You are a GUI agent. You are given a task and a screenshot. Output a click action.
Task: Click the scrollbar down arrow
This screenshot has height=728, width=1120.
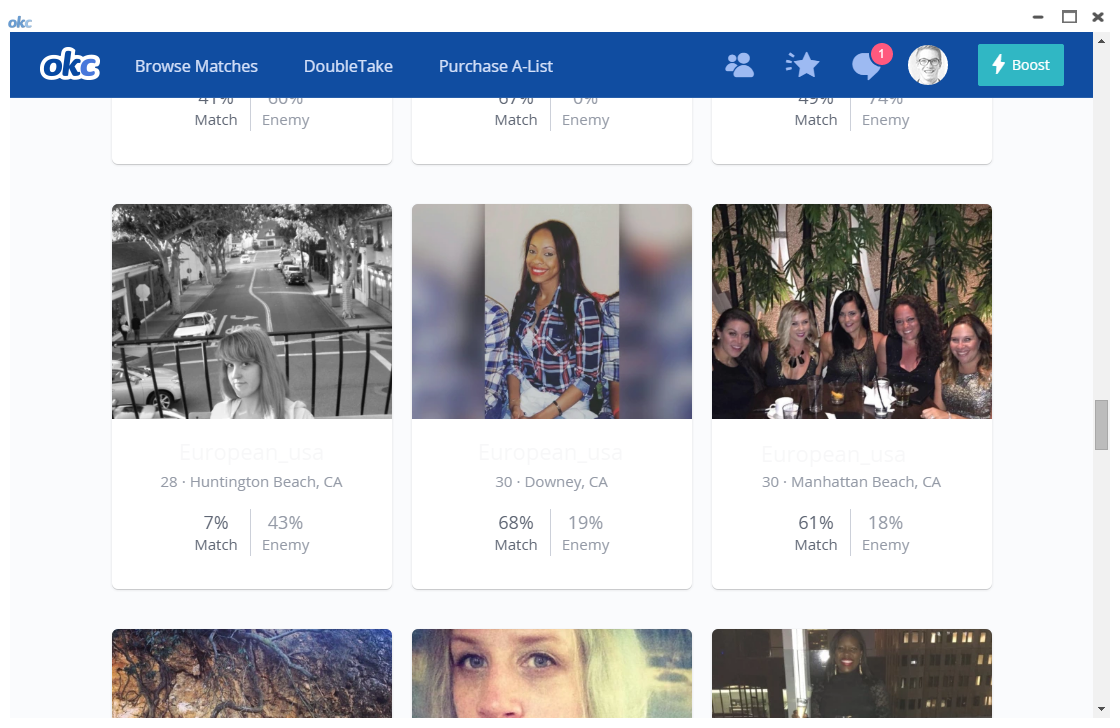pos(1101,709)
